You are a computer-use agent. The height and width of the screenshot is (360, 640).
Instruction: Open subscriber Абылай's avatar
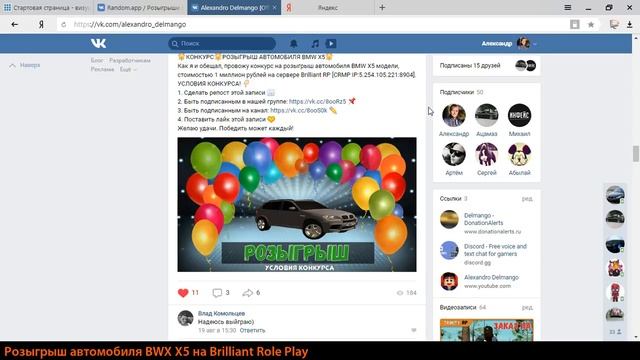coord(519,154)
